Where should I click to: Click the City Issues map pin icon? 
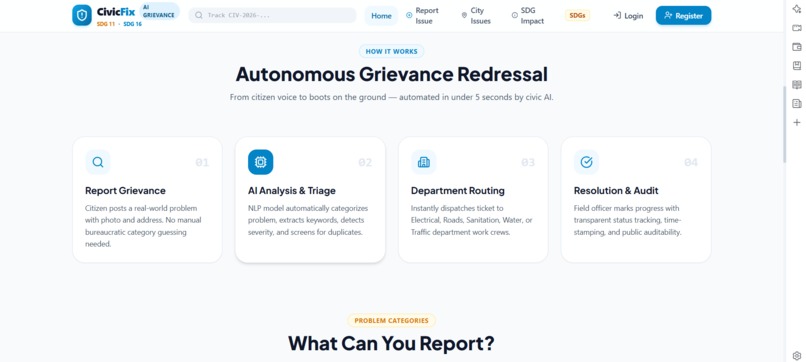464,15
